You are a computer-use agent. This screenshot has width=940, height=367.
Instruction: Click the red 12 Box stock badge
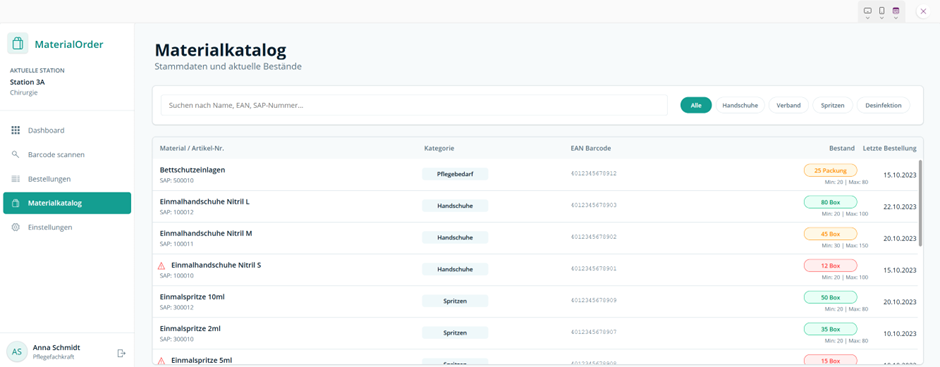[830, 266]
